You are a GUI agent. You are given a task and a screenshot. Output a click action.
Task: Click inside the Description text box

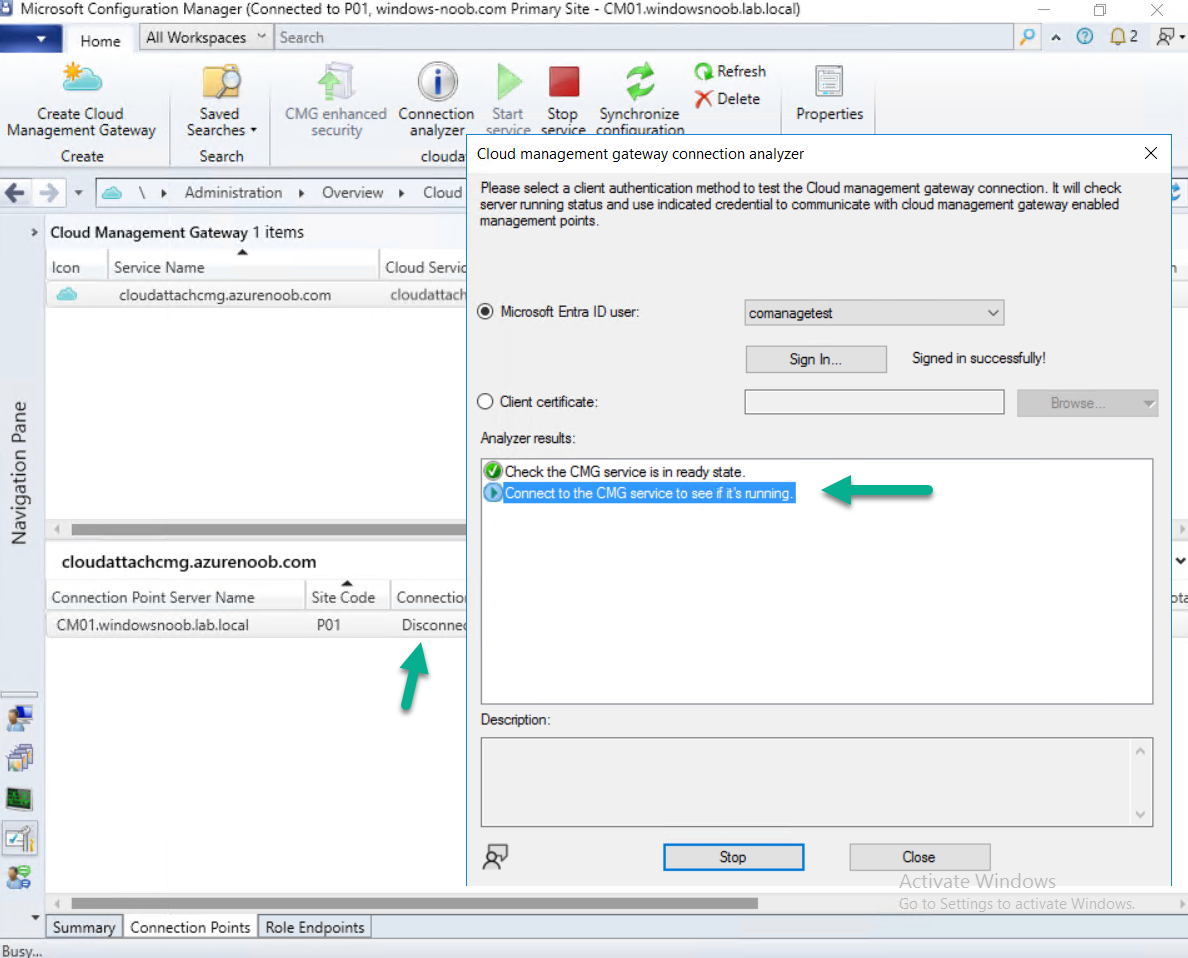tap(808, 782)
